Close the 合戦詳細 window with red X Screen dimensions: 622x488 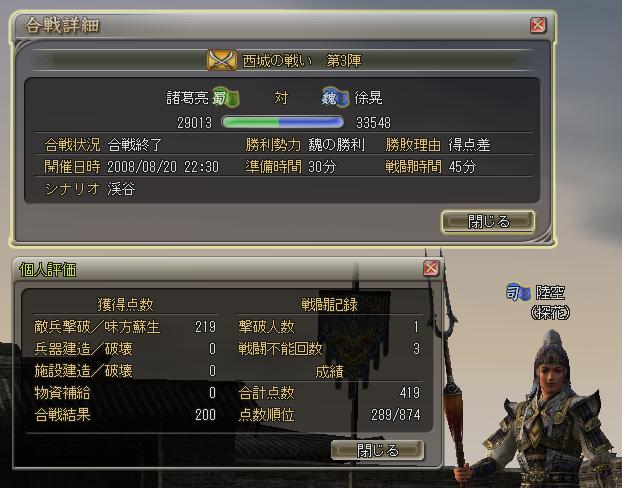[538, 25]
